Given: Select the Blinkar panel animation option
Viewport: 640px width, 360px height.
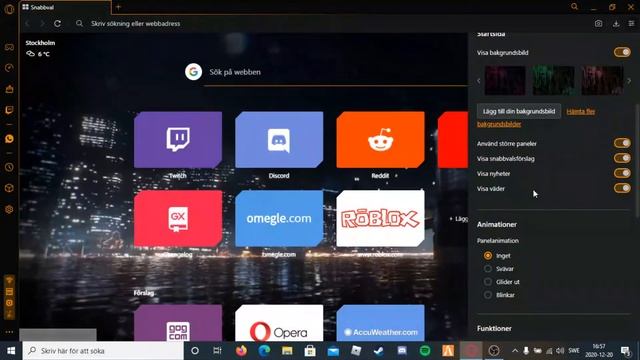Looking at the screenshot, I should pyautogui.click(x=488, y=295).
